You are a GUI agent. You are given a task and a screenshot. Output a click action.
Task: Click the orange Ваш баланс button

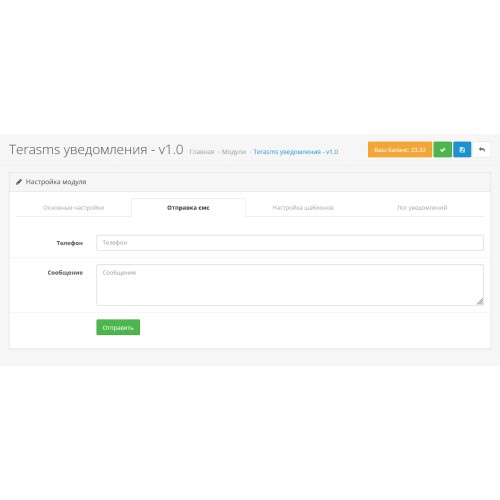click(x=400, y=150)
